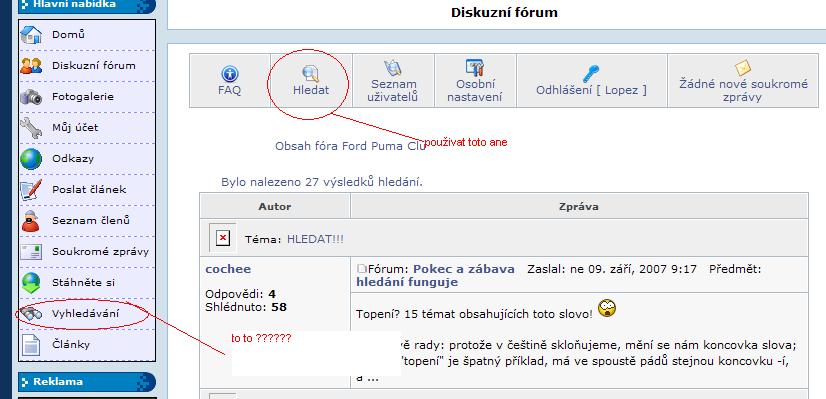Click Odhlášení [ Lopez ] to log out
Viewport: 826px width, 399px height.
tap(591, 90)
